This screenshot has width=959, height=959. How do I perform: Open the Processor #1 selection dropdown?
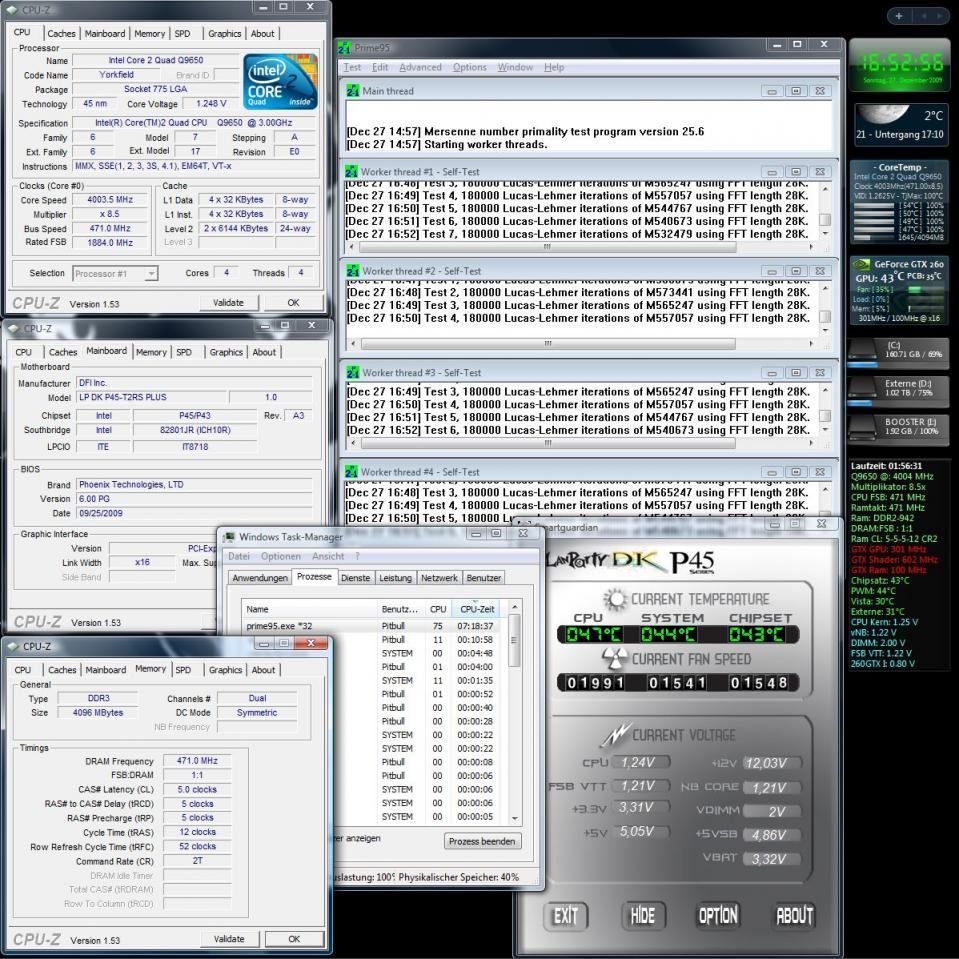(151, 273)
